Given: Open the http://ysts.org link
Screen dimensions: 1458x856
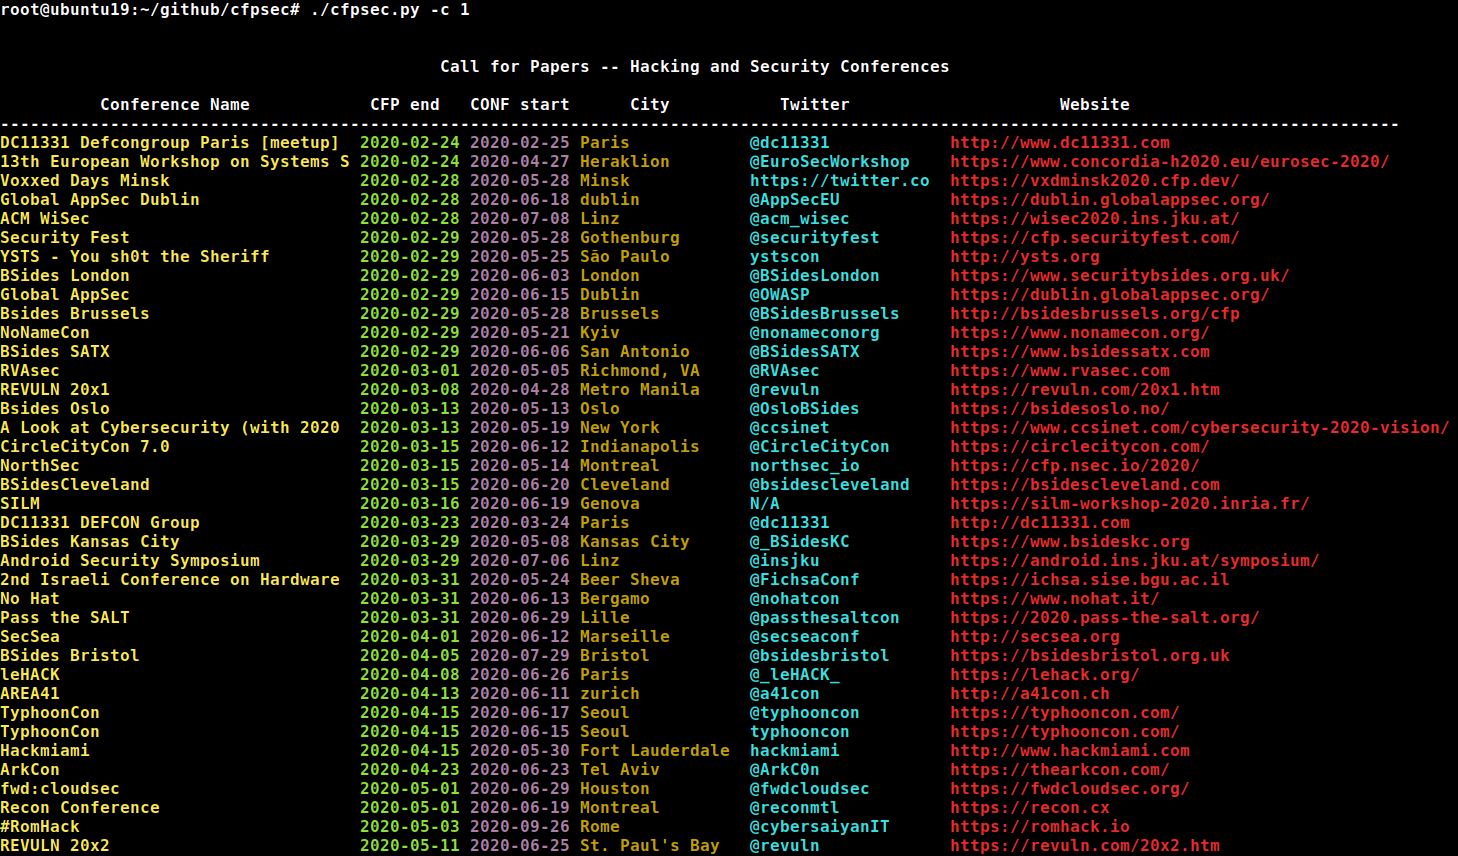Looking at the screenshot, I should (x=1025, y=256).
